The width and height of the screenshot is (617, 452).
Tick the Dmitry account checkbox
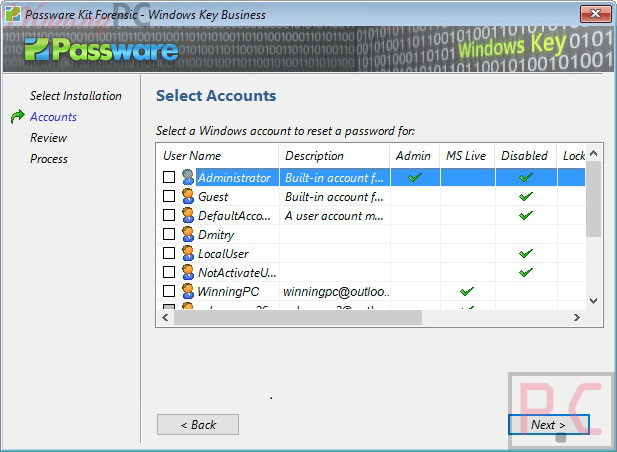(x=169, y=234)
